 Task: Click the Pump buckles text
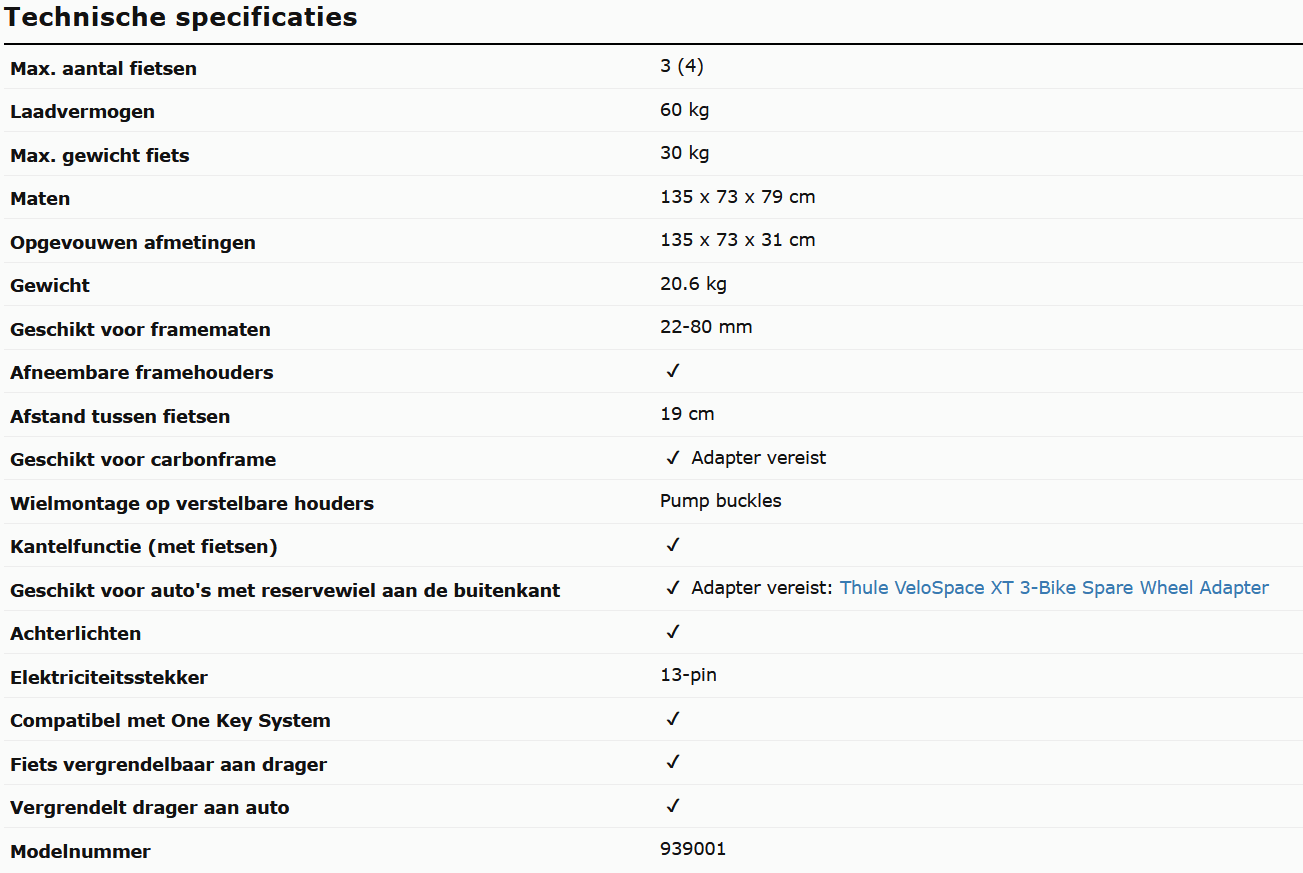point(721,501)
